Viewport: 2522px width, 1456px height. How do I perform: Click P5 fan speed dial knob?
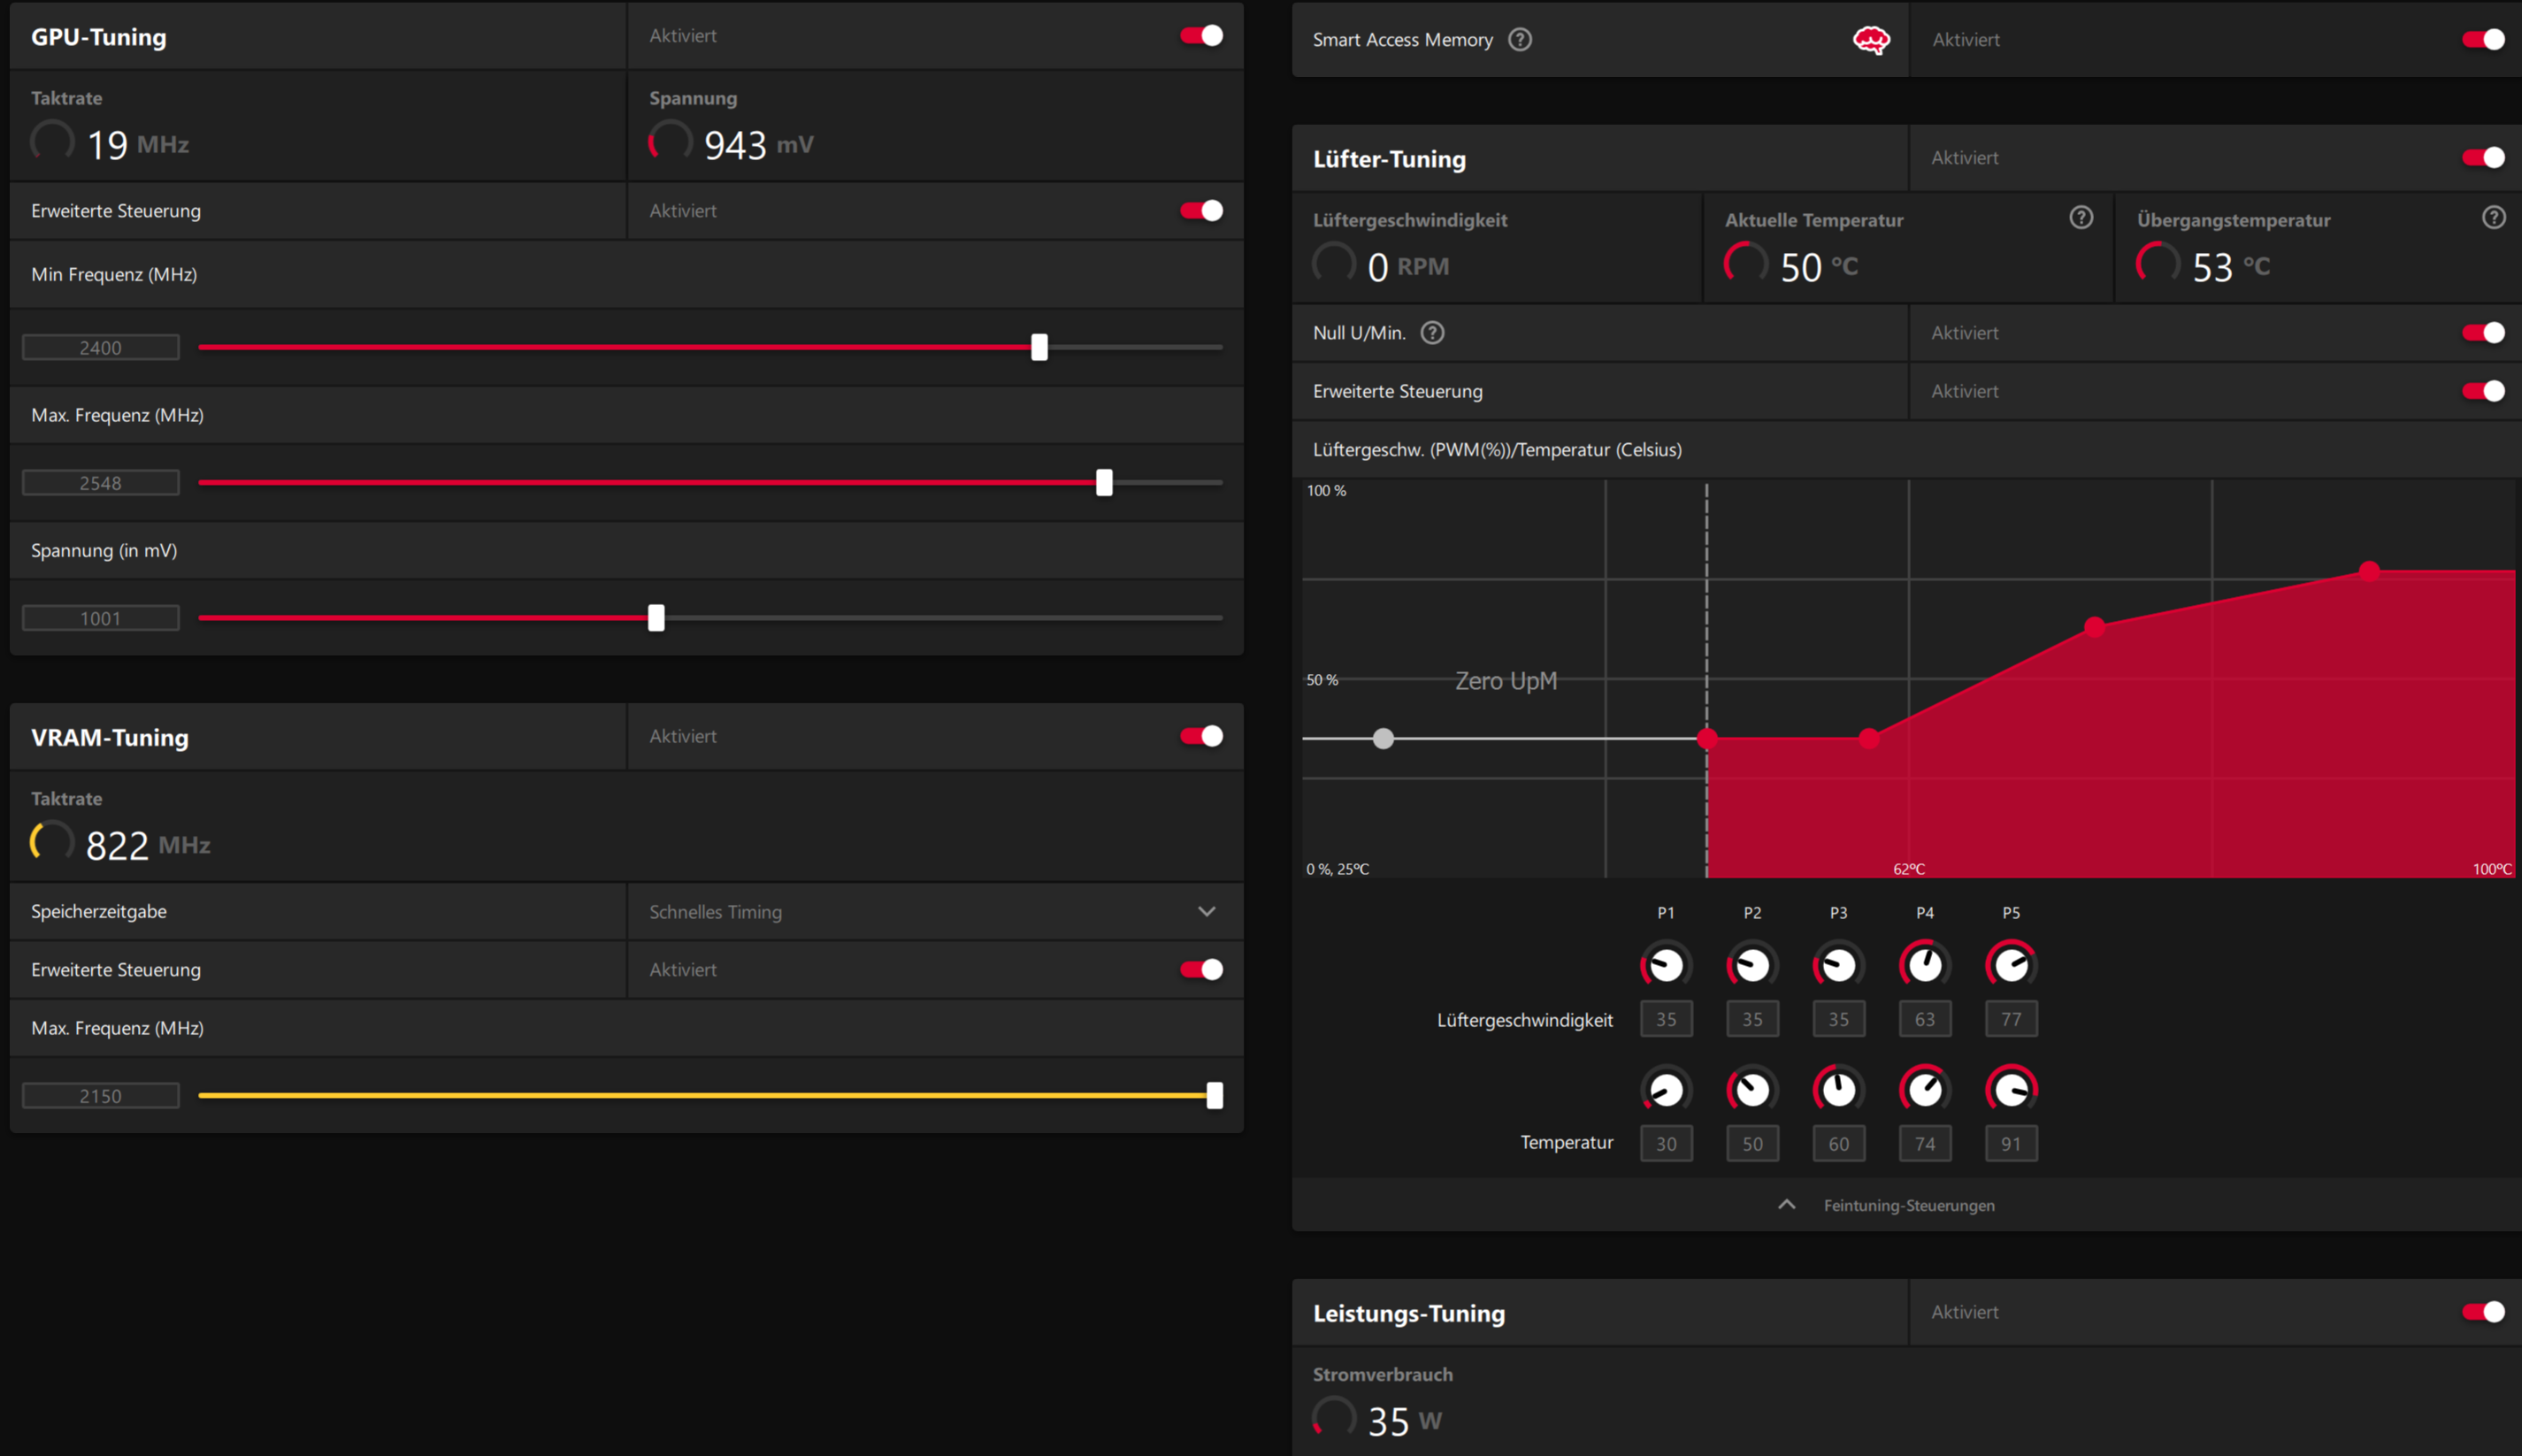[2011, 965]
